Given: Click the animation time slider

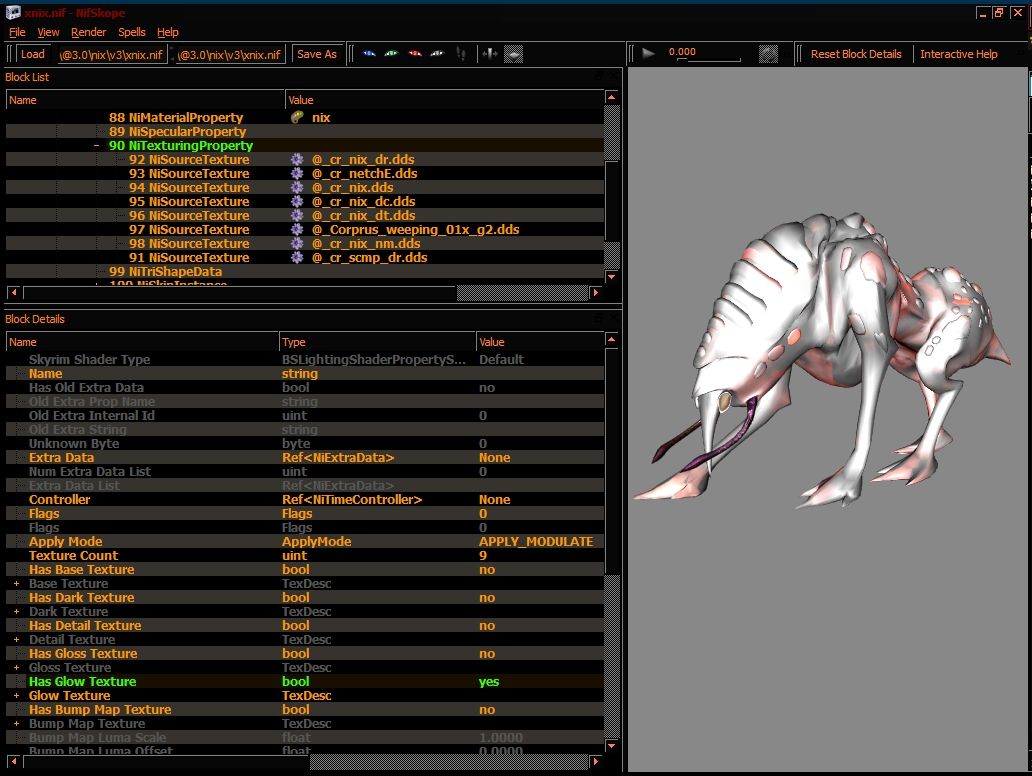Looking at the screenshot, I should pos(708,60).
